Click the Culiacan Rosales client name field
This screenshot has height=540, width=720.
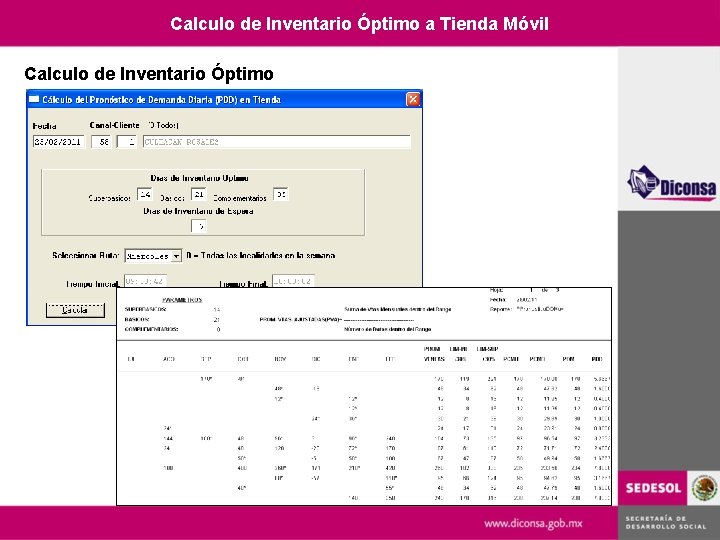coord(276,142)
